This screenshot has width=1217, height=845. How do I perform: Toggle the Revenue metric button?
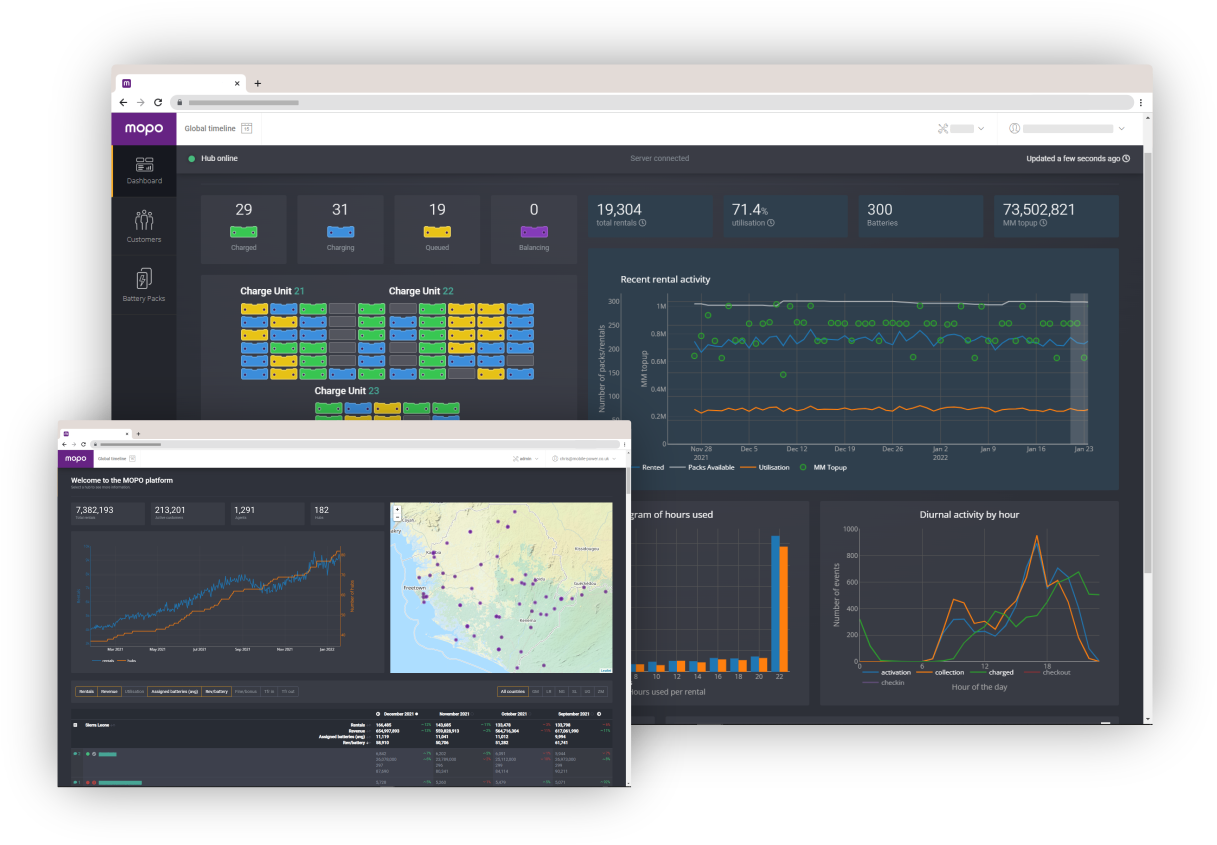110,691
